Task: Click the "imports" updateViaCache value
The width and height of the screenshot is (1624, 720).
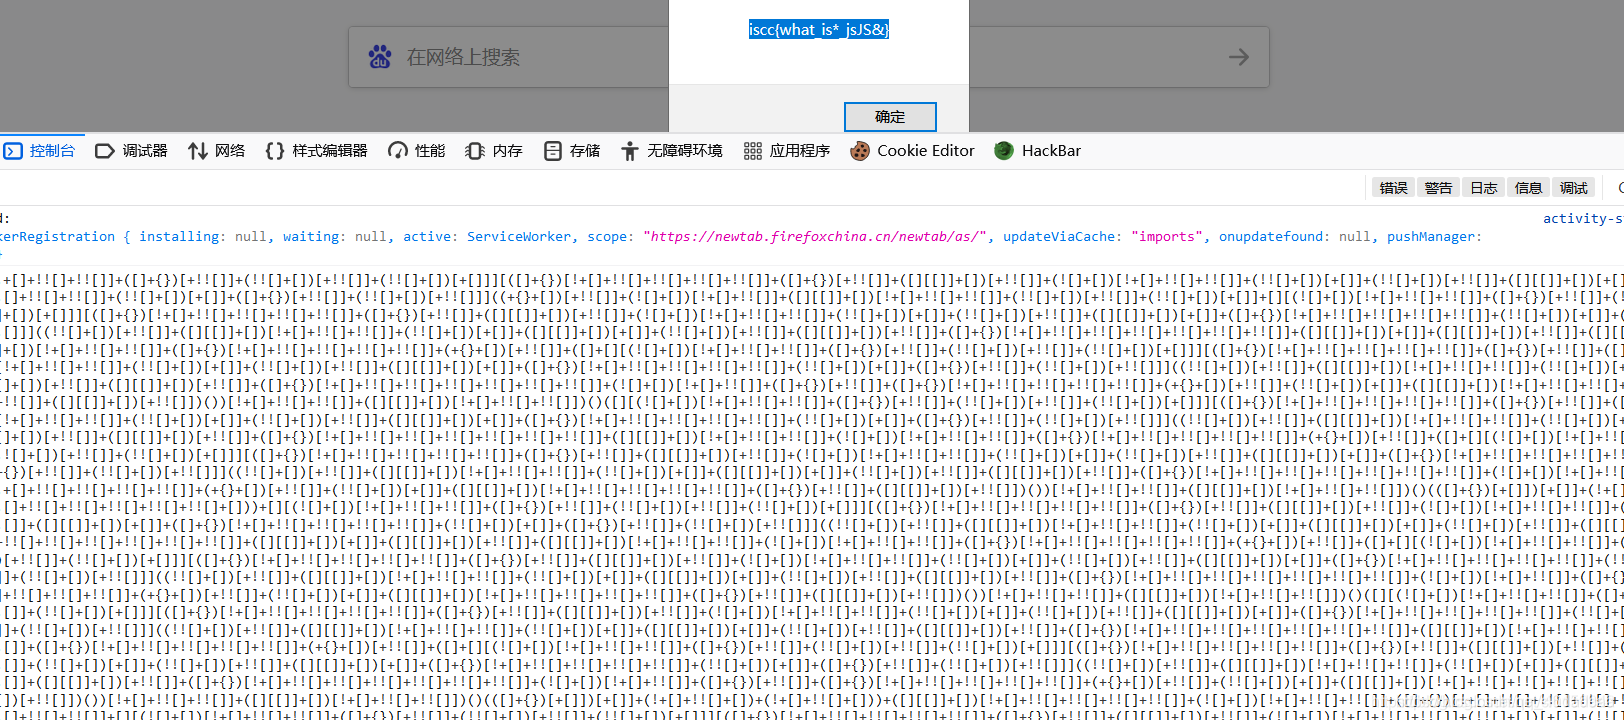Action: (x=1167, y=237)
